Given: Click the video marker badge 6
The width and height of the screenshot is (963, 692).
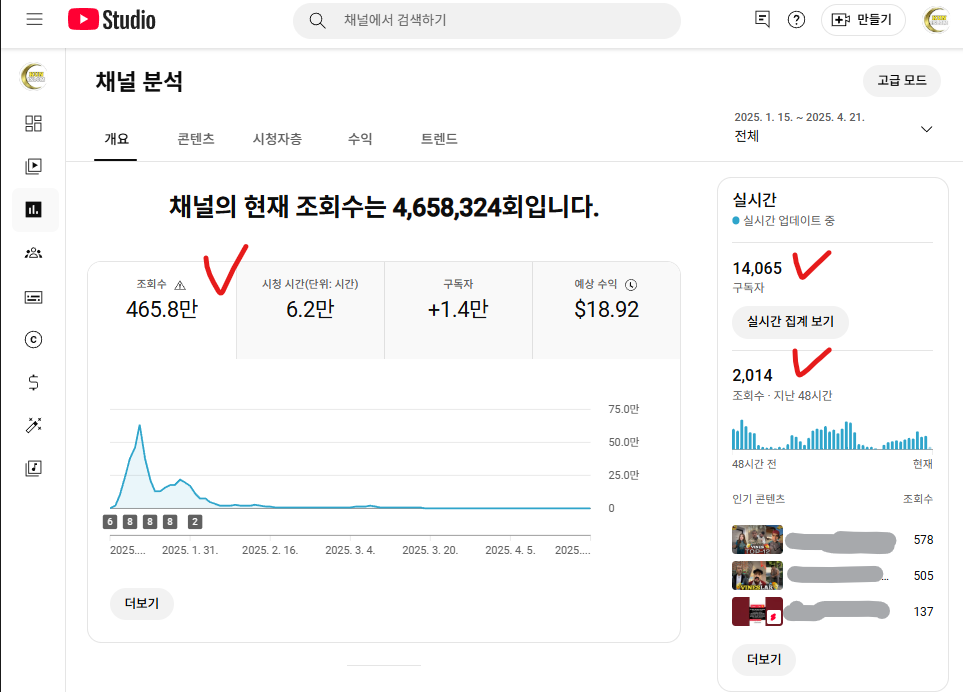Looking at the screenshot, I should click(110, 522).
